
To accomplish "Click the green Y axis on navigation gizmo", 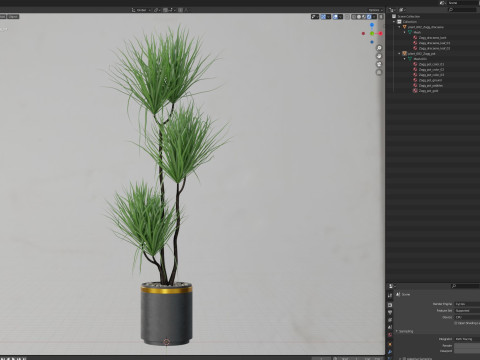I will click(372, 33).
